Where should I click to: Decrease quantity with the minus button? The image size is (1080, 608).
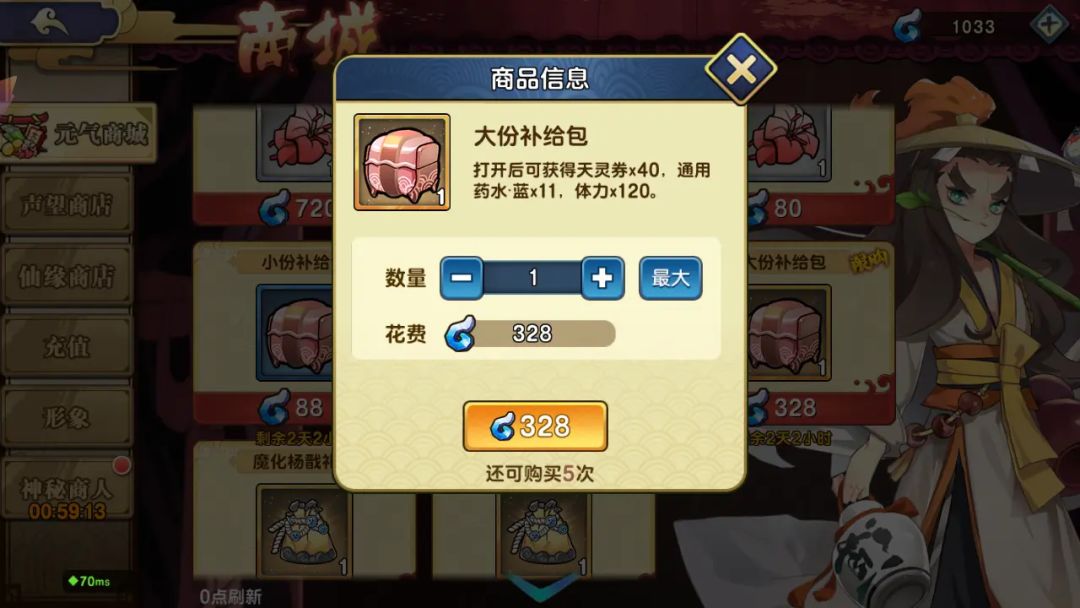click(x=461, y=278)
